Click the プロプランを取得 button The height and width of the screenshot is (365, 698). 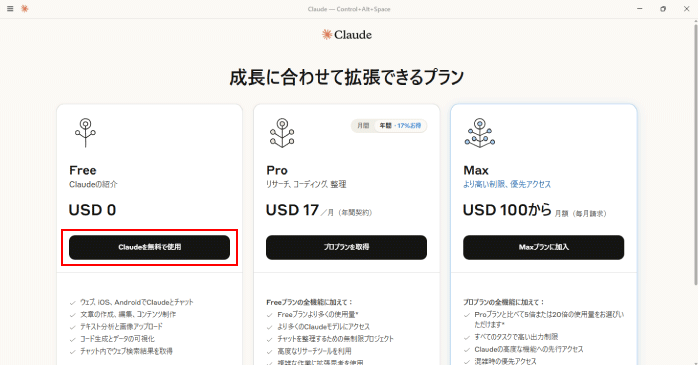click(x=346, y=247)
